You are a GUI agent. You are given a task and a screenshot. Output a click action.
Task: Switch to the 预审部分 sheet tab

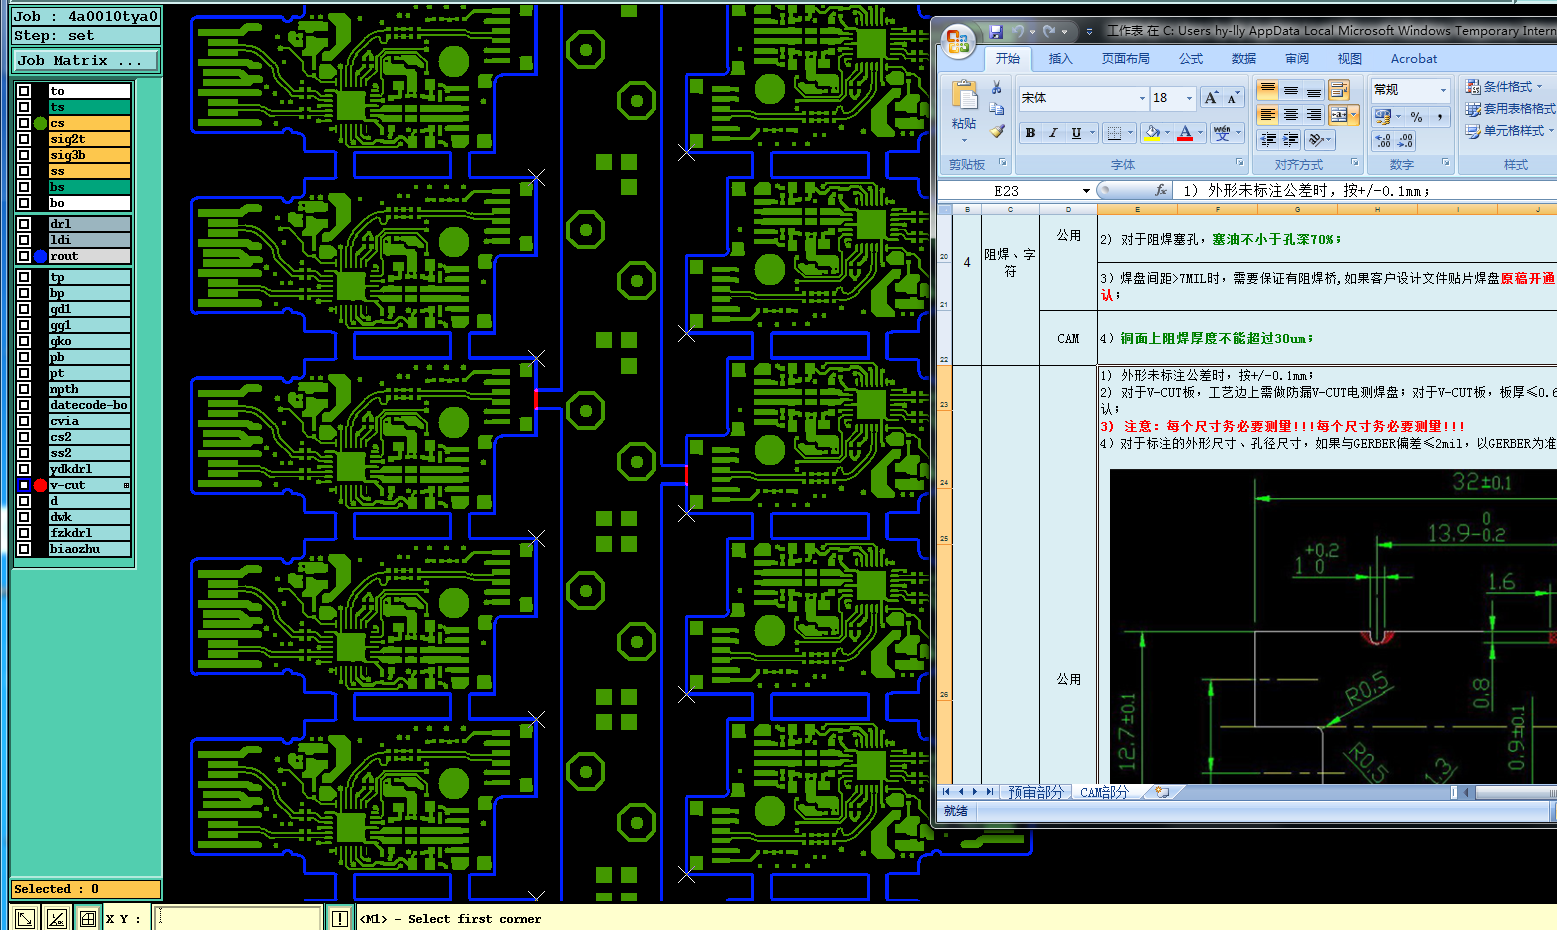point(1036,792)
